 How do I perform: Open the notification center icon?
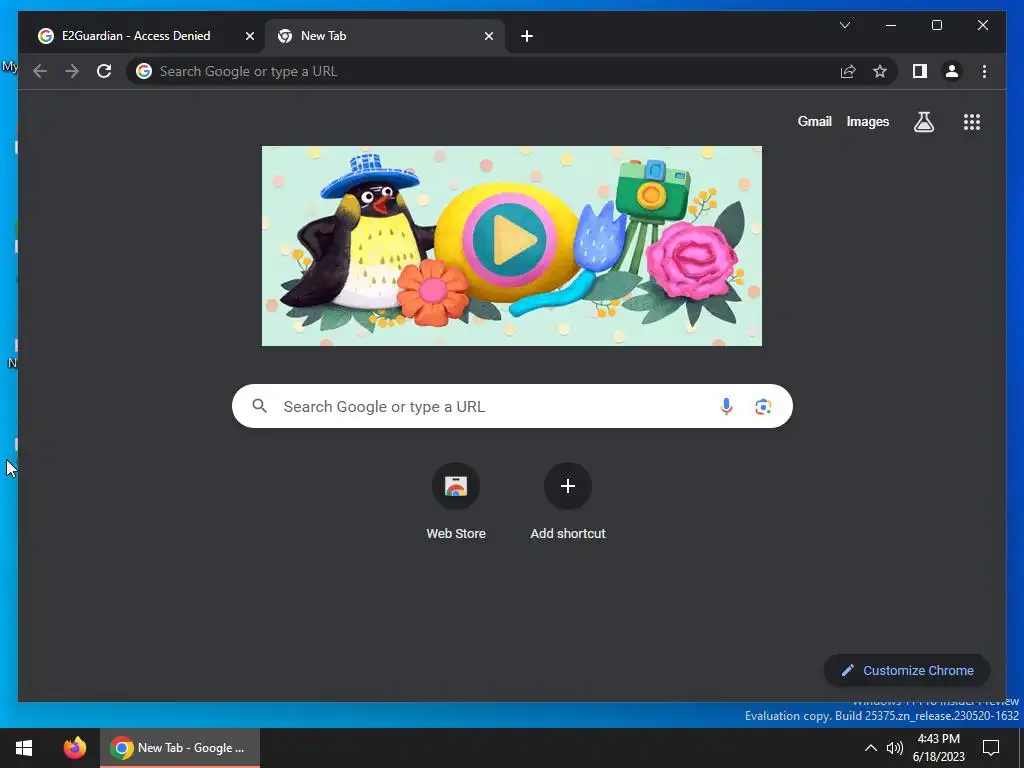pos(991,748)
